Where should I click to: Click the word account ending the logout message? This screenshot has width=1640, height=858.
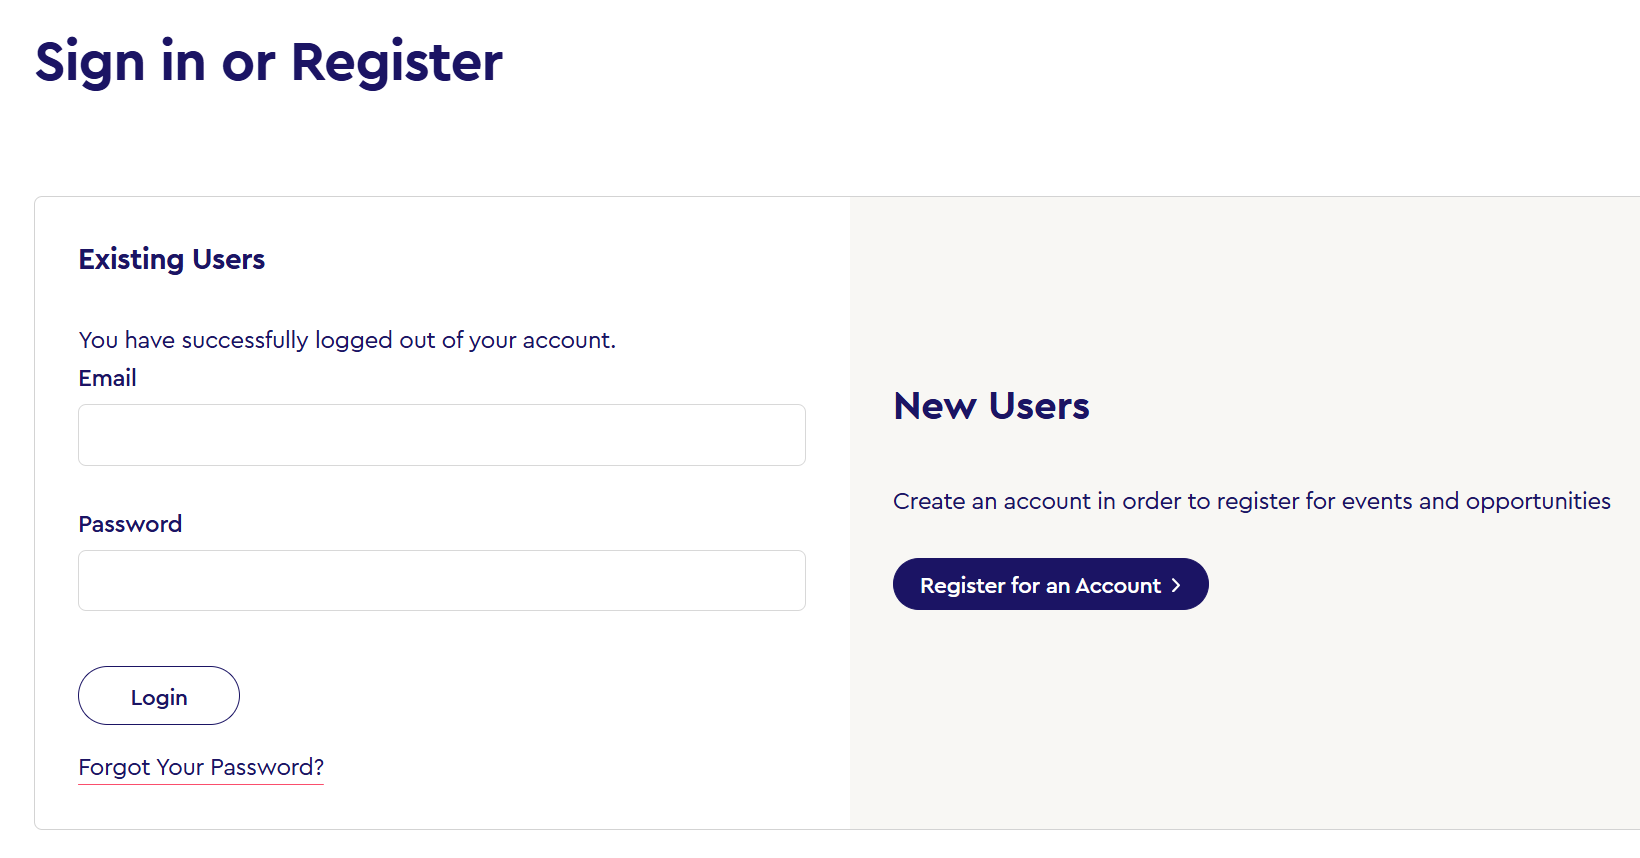(x=568, y=340)
